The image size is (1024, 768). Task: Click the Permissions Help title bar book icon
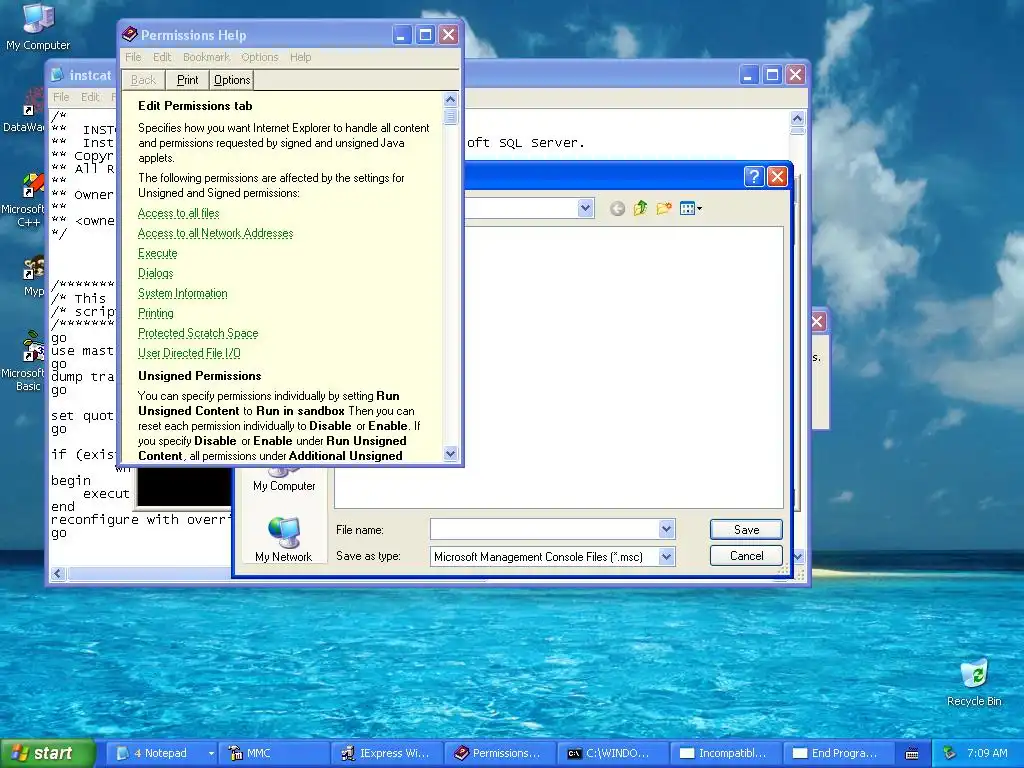130,35
